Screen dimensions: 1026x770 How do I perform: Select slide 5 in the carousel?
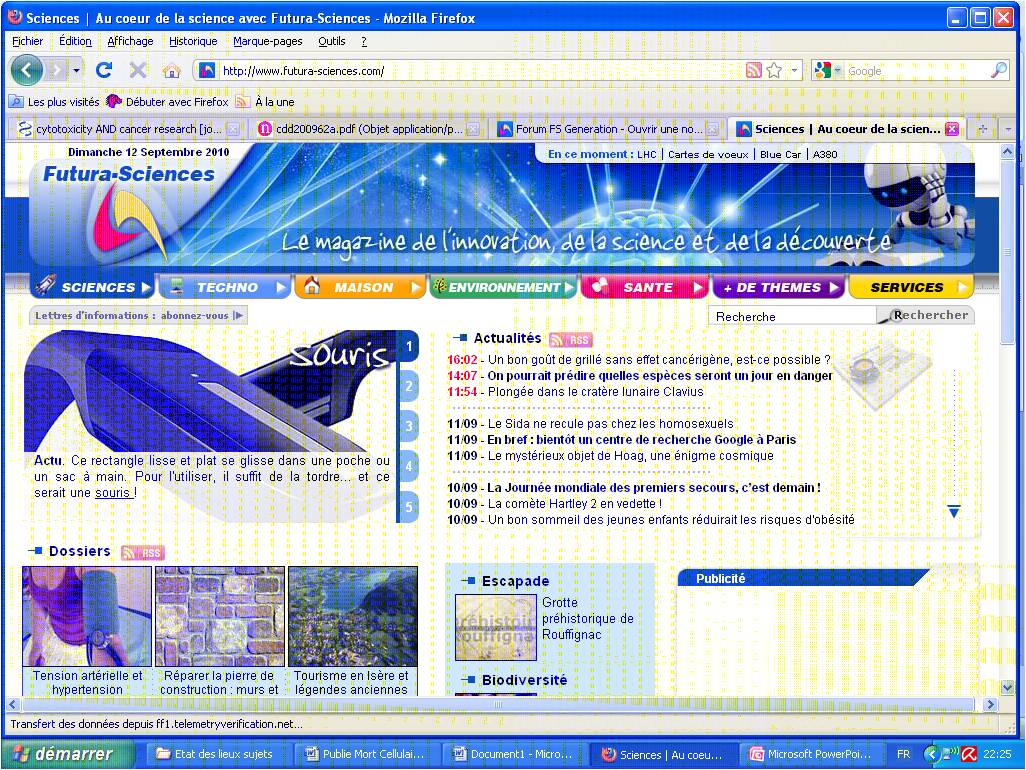click(409, 507)
